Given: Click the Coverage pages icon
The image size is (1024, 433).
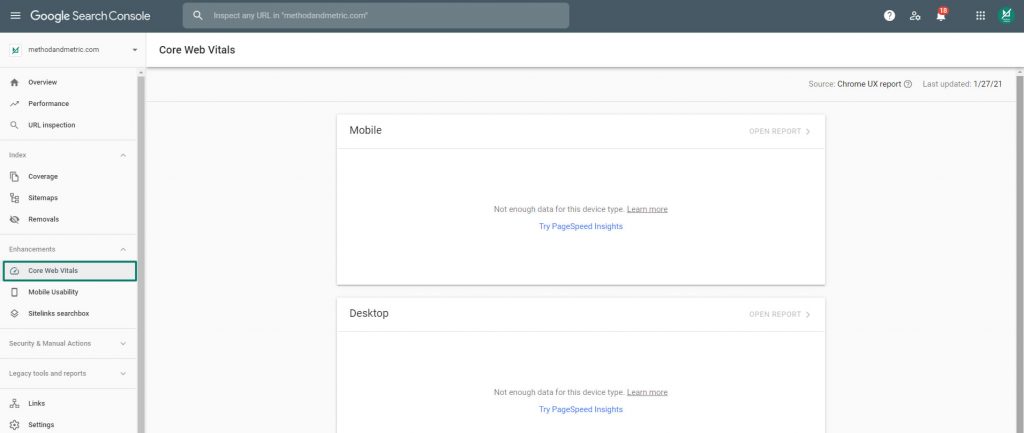Looking at the screenshot, I should click(x=14, y=176).
